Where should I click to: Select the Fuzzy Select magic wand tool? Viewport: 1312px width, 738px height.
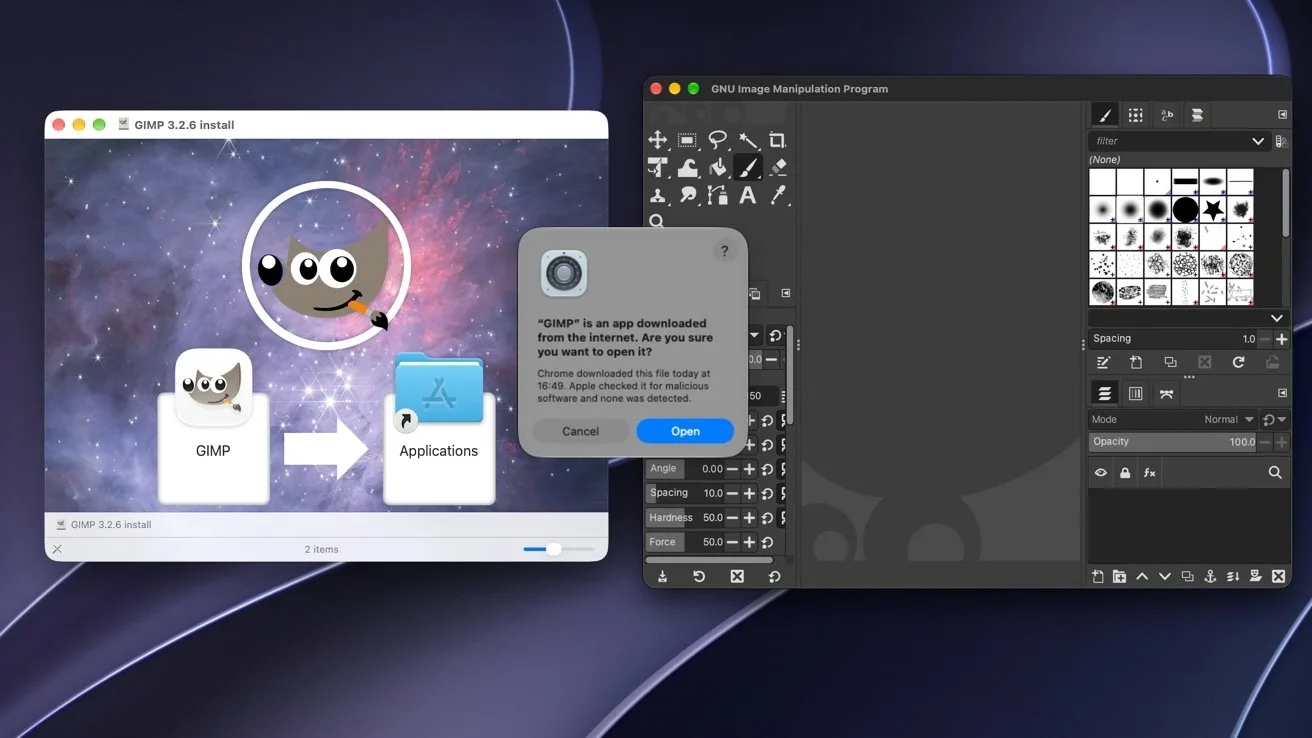(747, 140)
